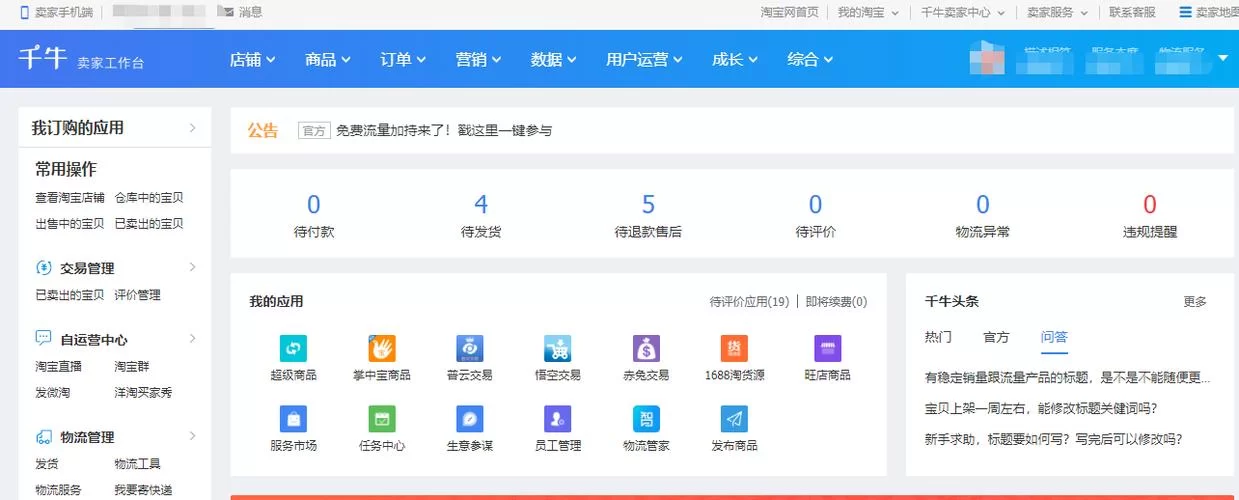
Task: Open 洋淘买家秀 in sidebar
Action: point(143,392)
